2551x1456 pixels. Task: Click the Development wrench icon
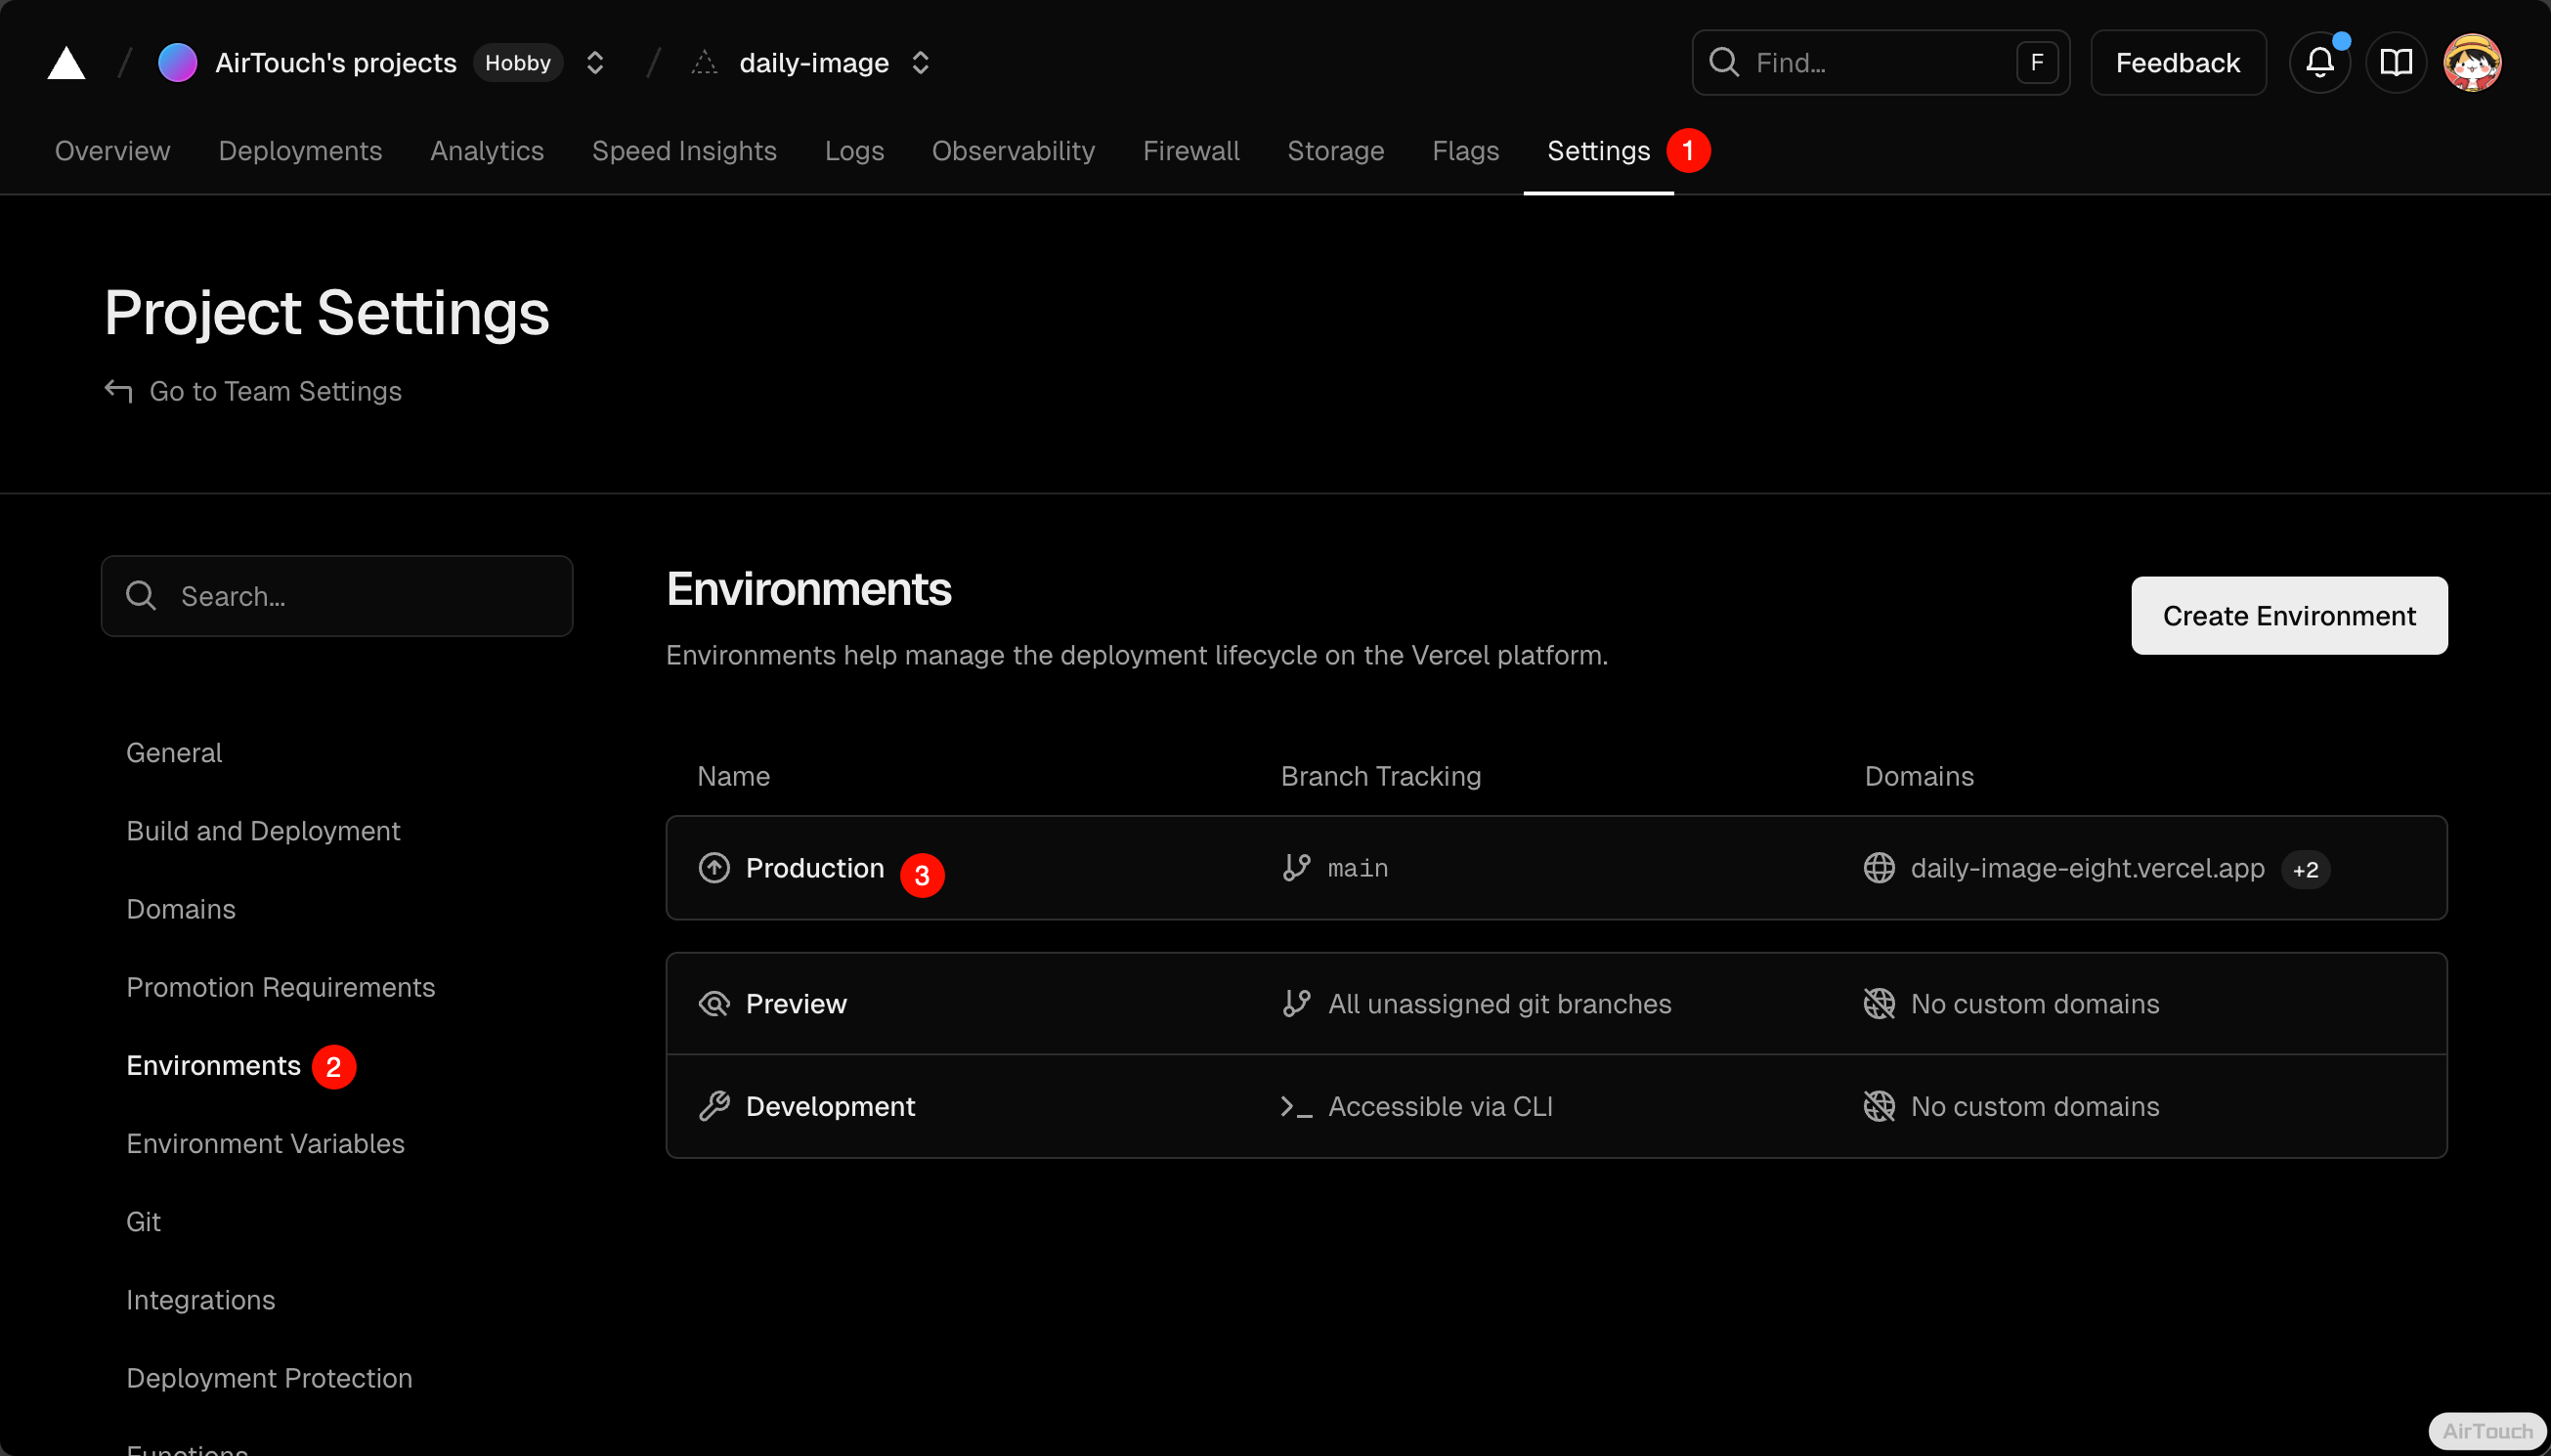pos(714,1106)
